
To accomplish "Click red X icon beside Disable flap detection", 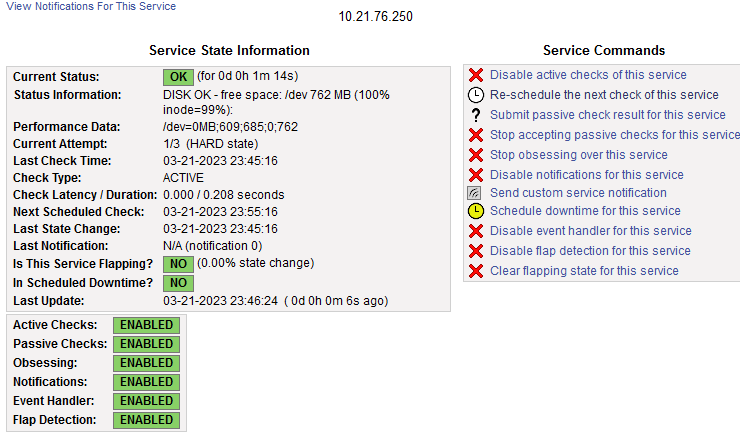I will [x=476, y=251].
